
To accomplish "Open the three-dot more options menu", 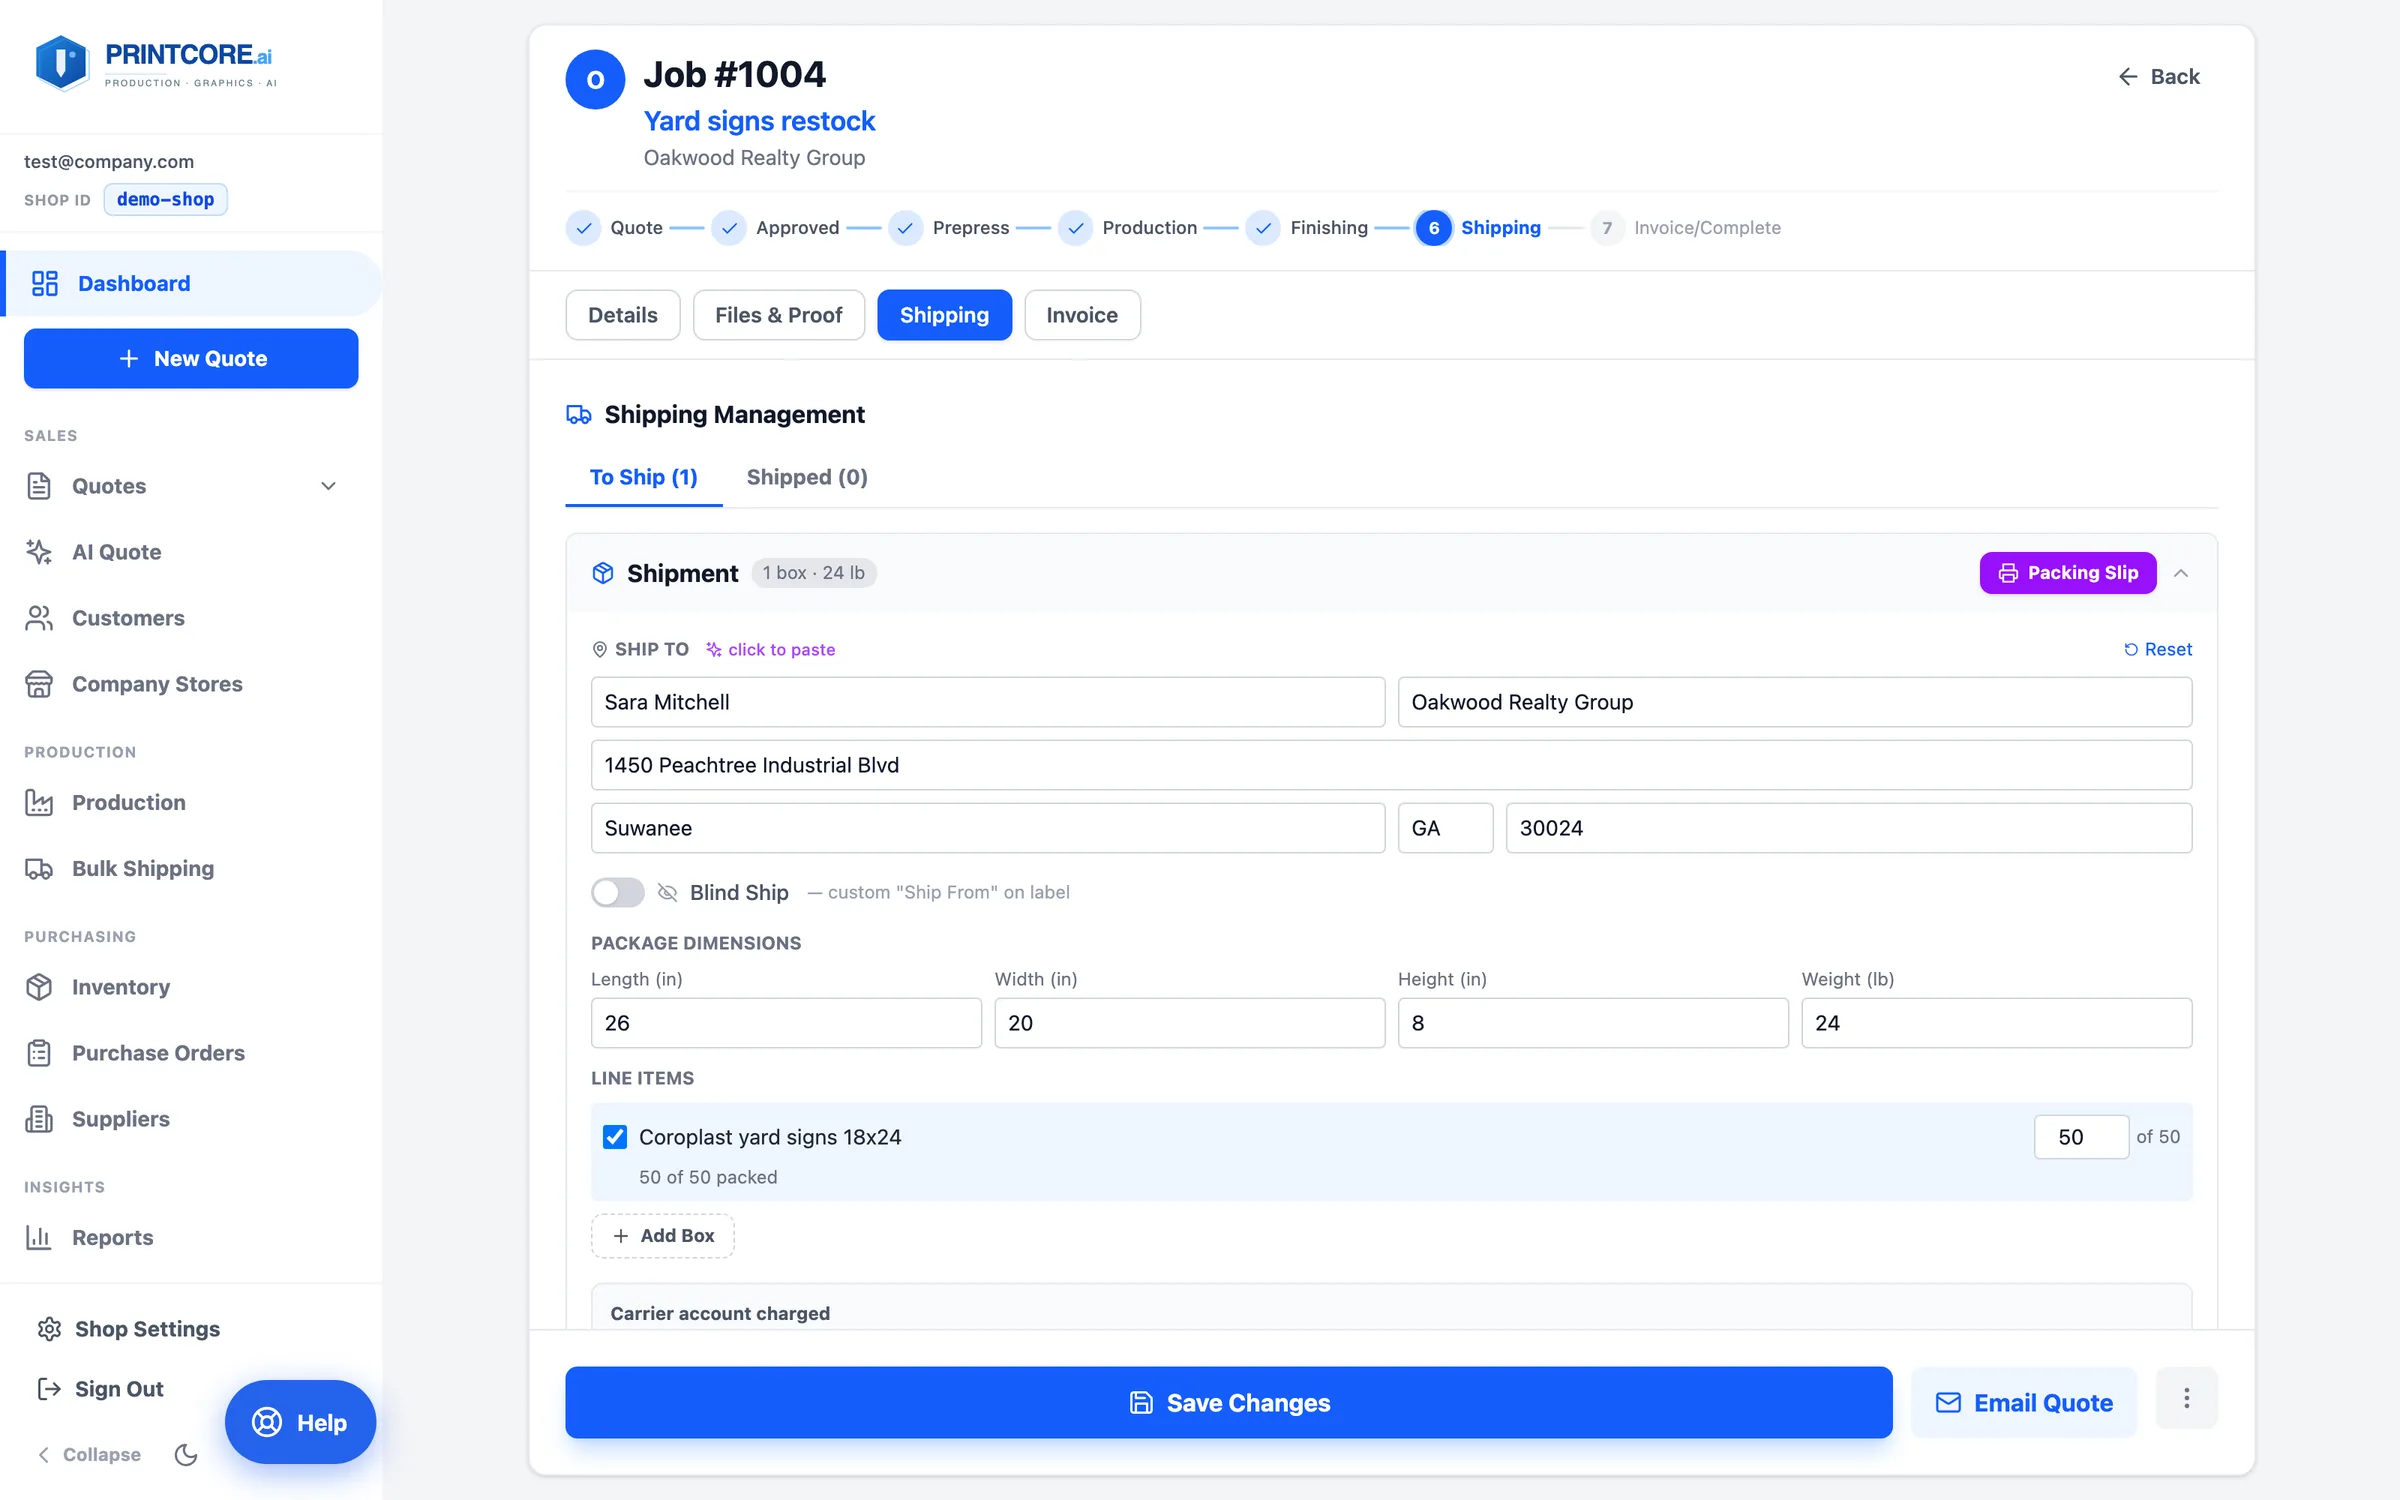I will click(x=2187, y=1399).
